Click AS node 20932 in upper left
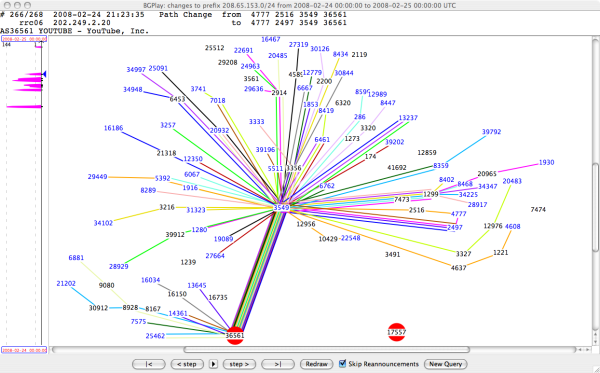Screen dimensions: 600x373 click(x=219, y=130)
